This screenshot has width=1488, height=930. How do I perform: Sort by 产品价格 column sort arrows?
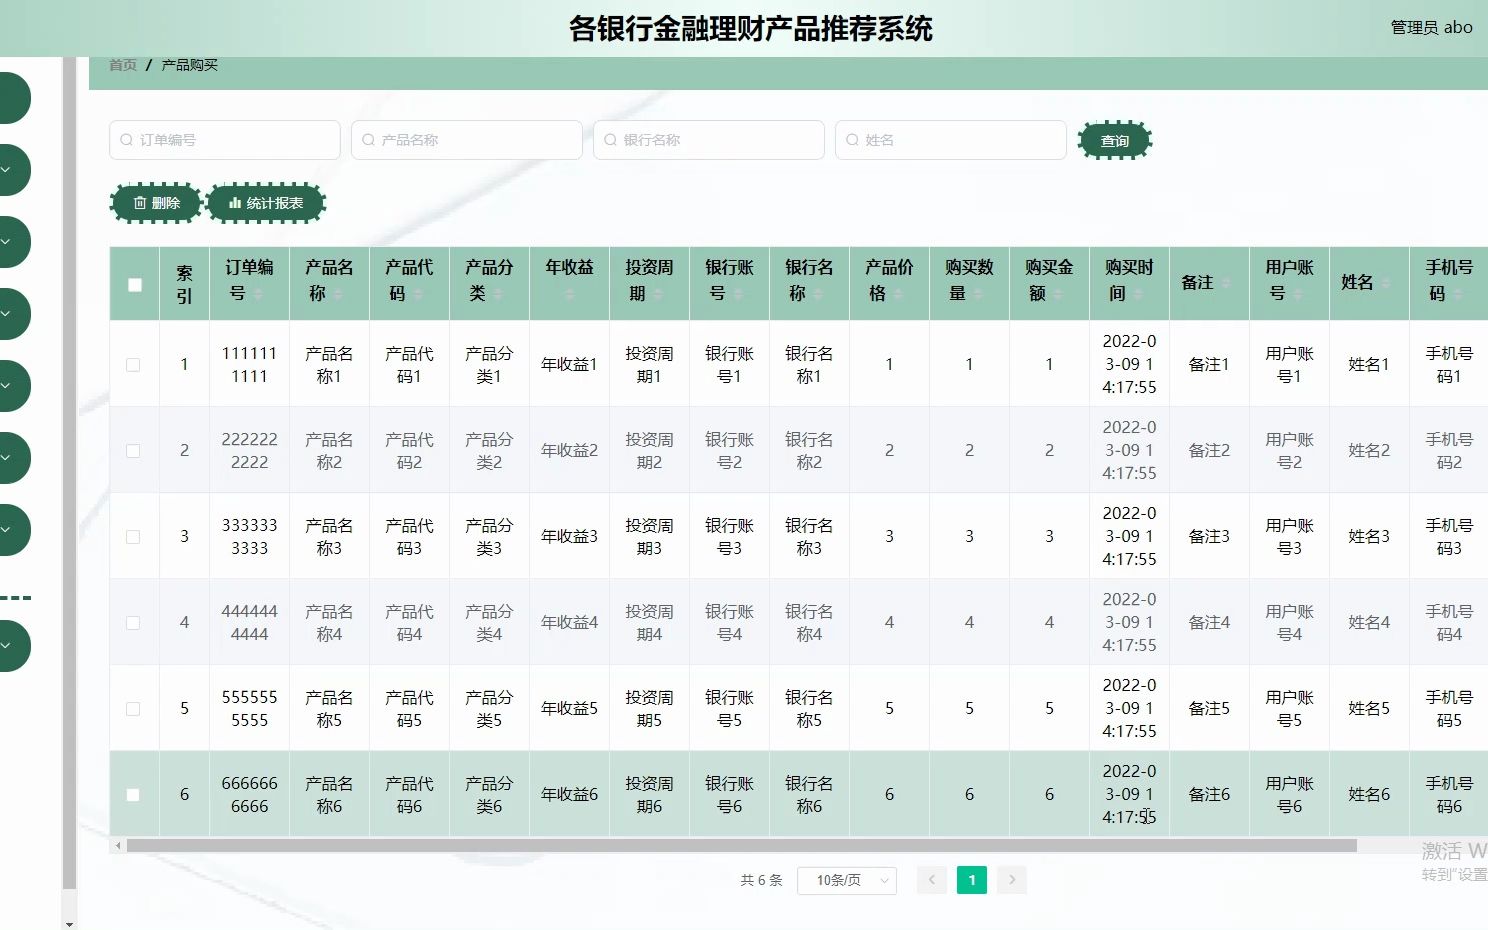[x=898, y=294]
